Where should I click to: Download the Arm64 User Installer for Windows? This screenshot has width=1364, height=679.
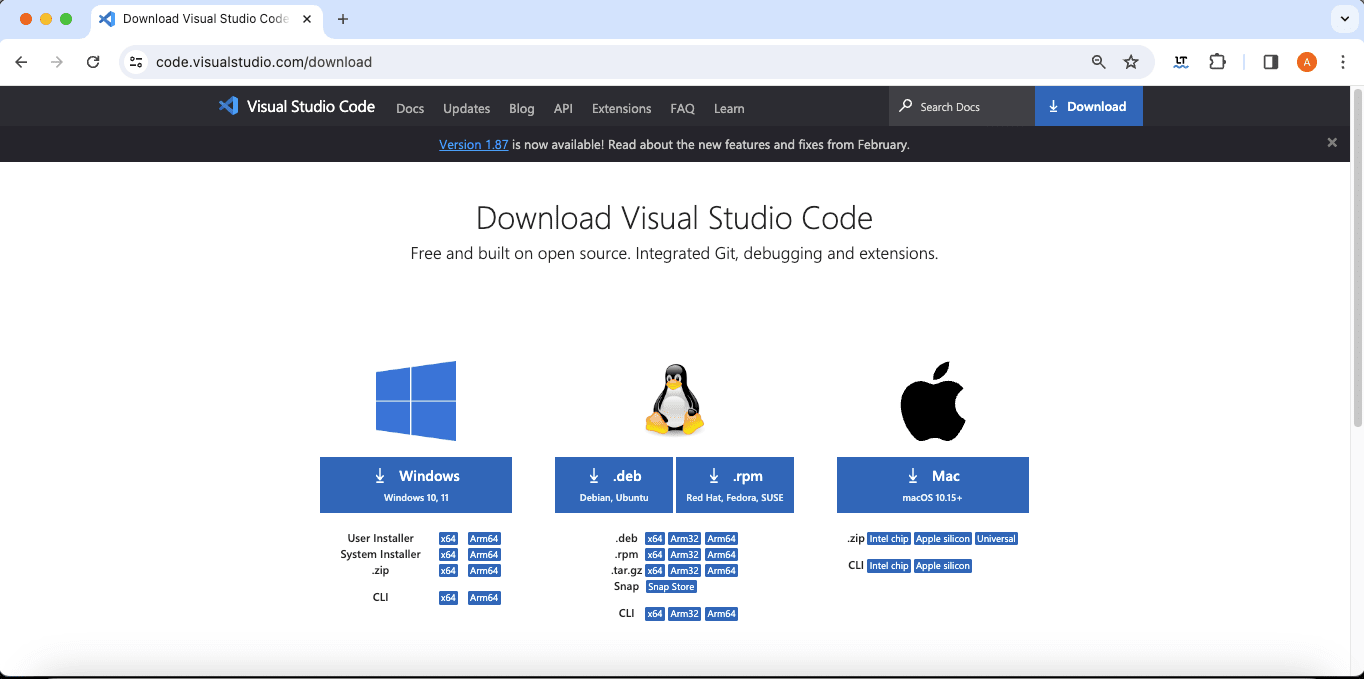[483, 538]
